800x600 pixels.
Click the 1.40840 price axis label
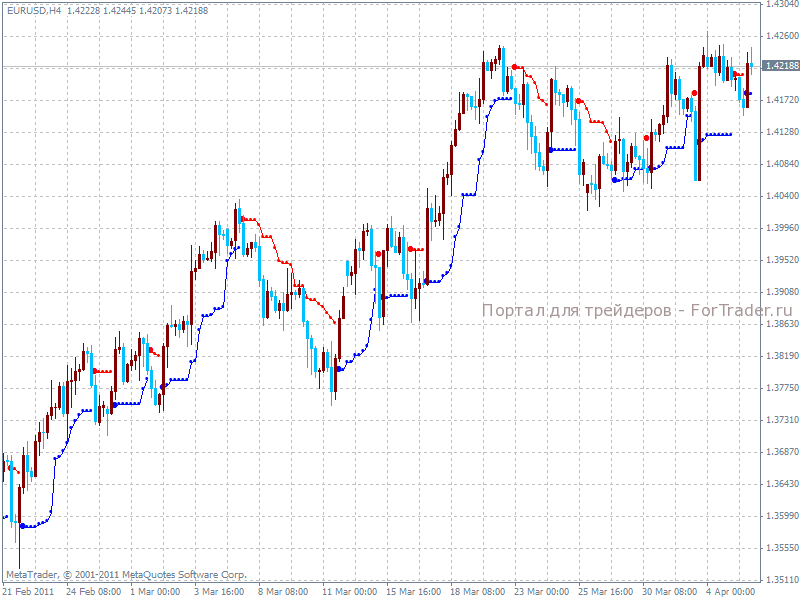pos(782,164)
